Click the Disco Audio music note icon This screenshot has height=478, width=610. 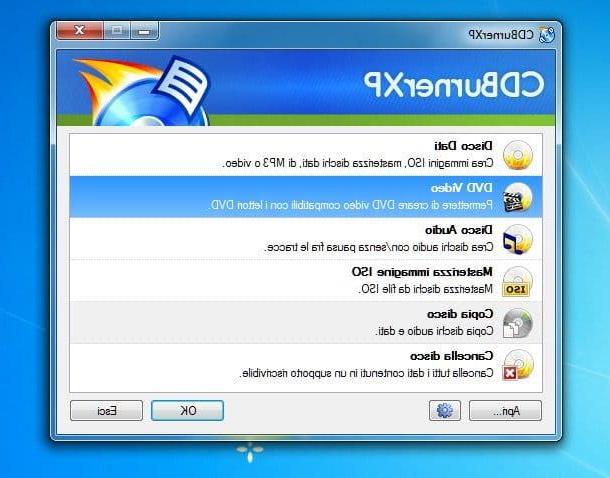point(517,239)
